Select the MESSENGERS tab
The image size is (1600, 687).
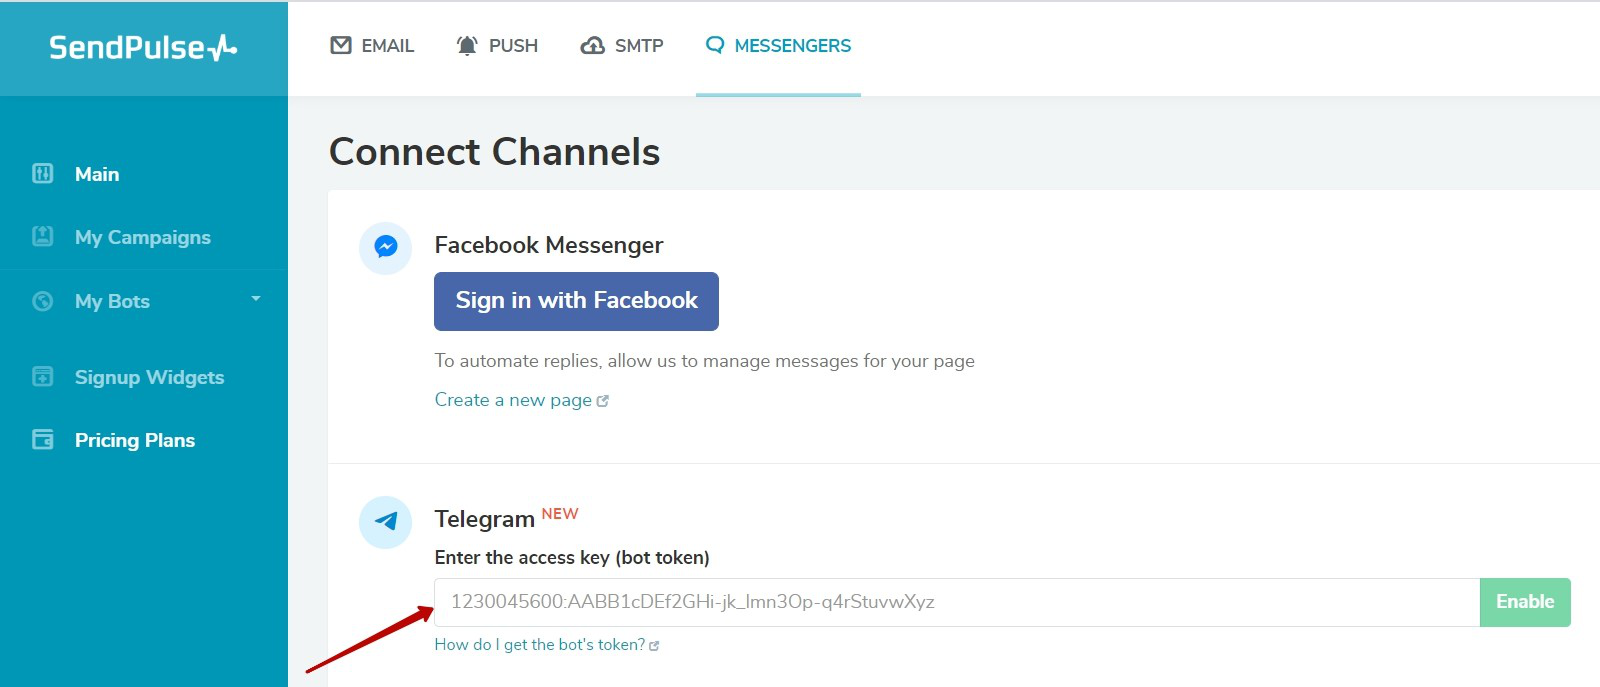pyautogui.click(x=778, y=46)
